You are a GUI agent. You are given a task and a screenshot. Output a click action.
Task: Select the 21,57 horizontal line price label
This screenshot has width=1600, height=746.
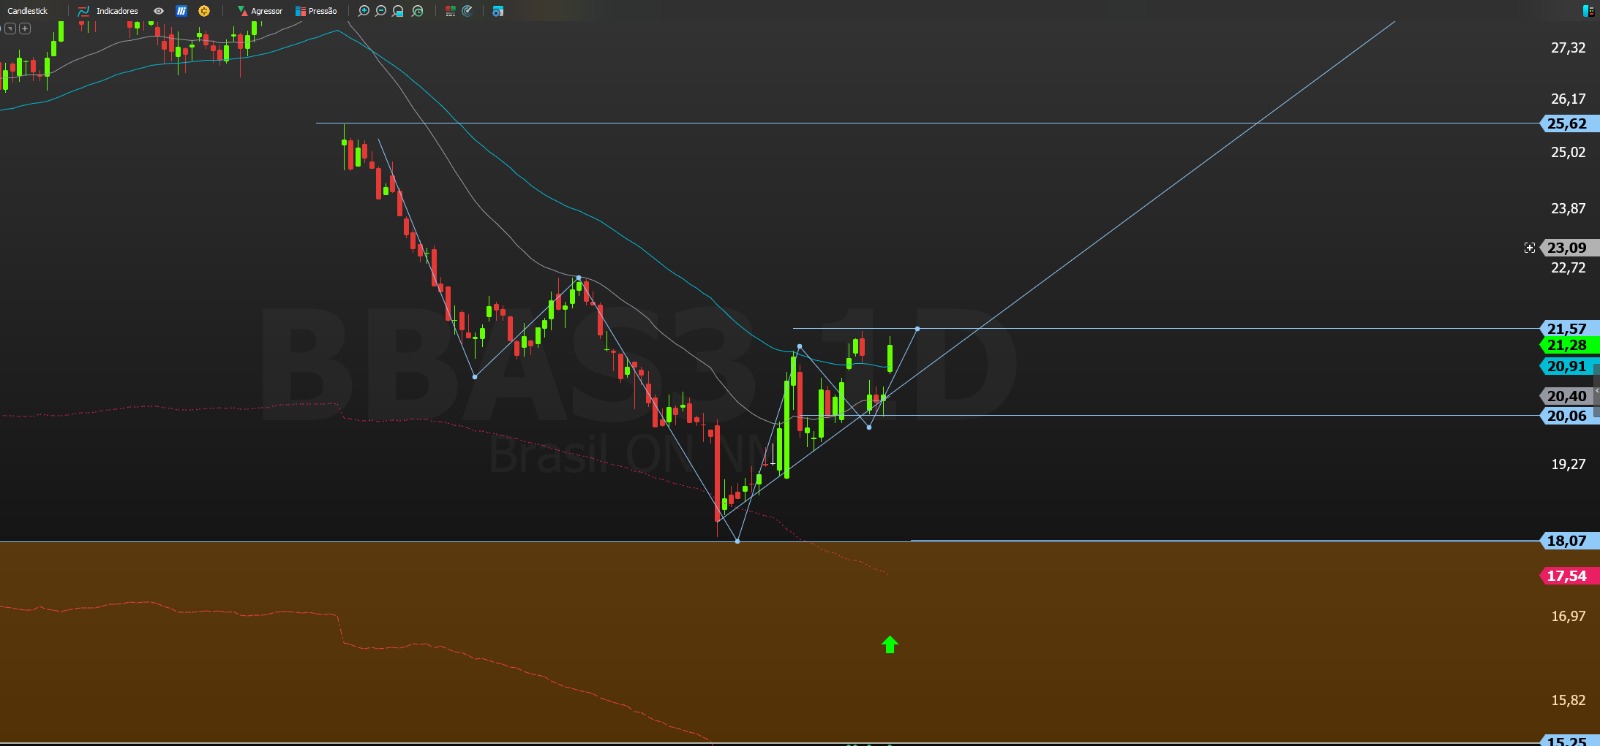point(1566,329)
